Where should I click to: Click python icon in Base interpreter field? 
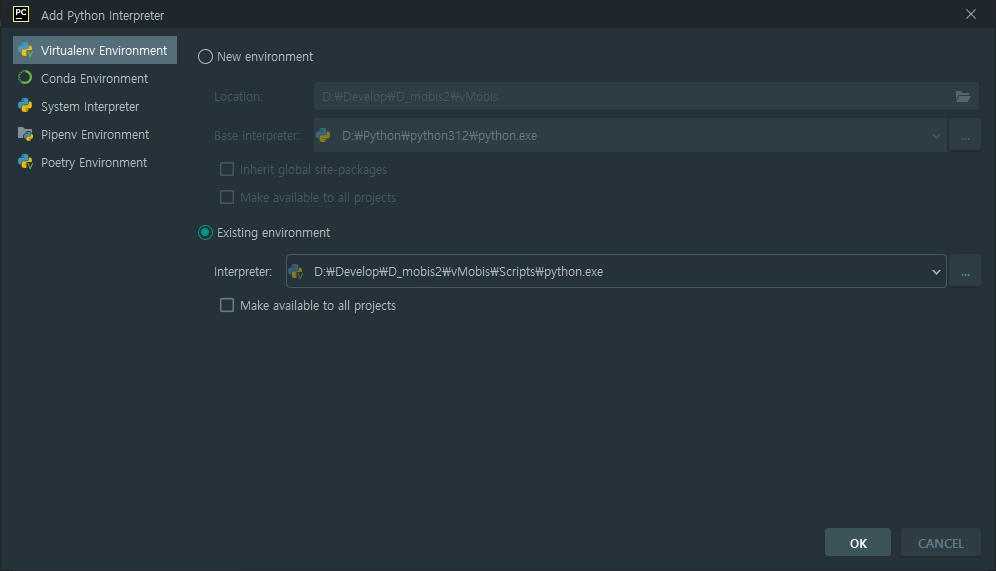coord(323,135)
